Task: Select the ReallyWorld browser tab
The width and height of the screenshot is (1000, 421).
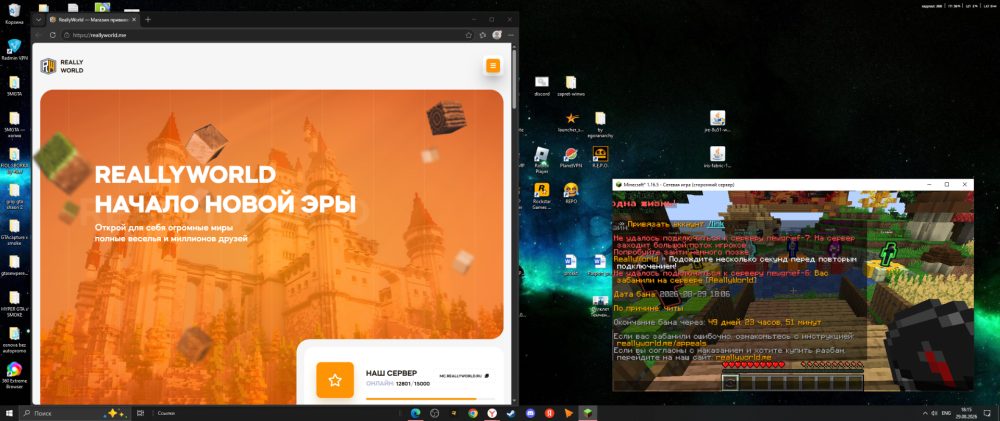Action: [x=92, y=20]
